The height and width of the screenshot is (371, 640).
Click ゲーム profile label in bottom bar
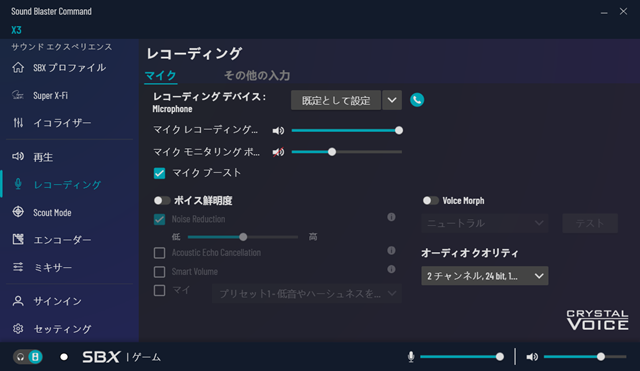pyautogui.click(x=146, y=358)
